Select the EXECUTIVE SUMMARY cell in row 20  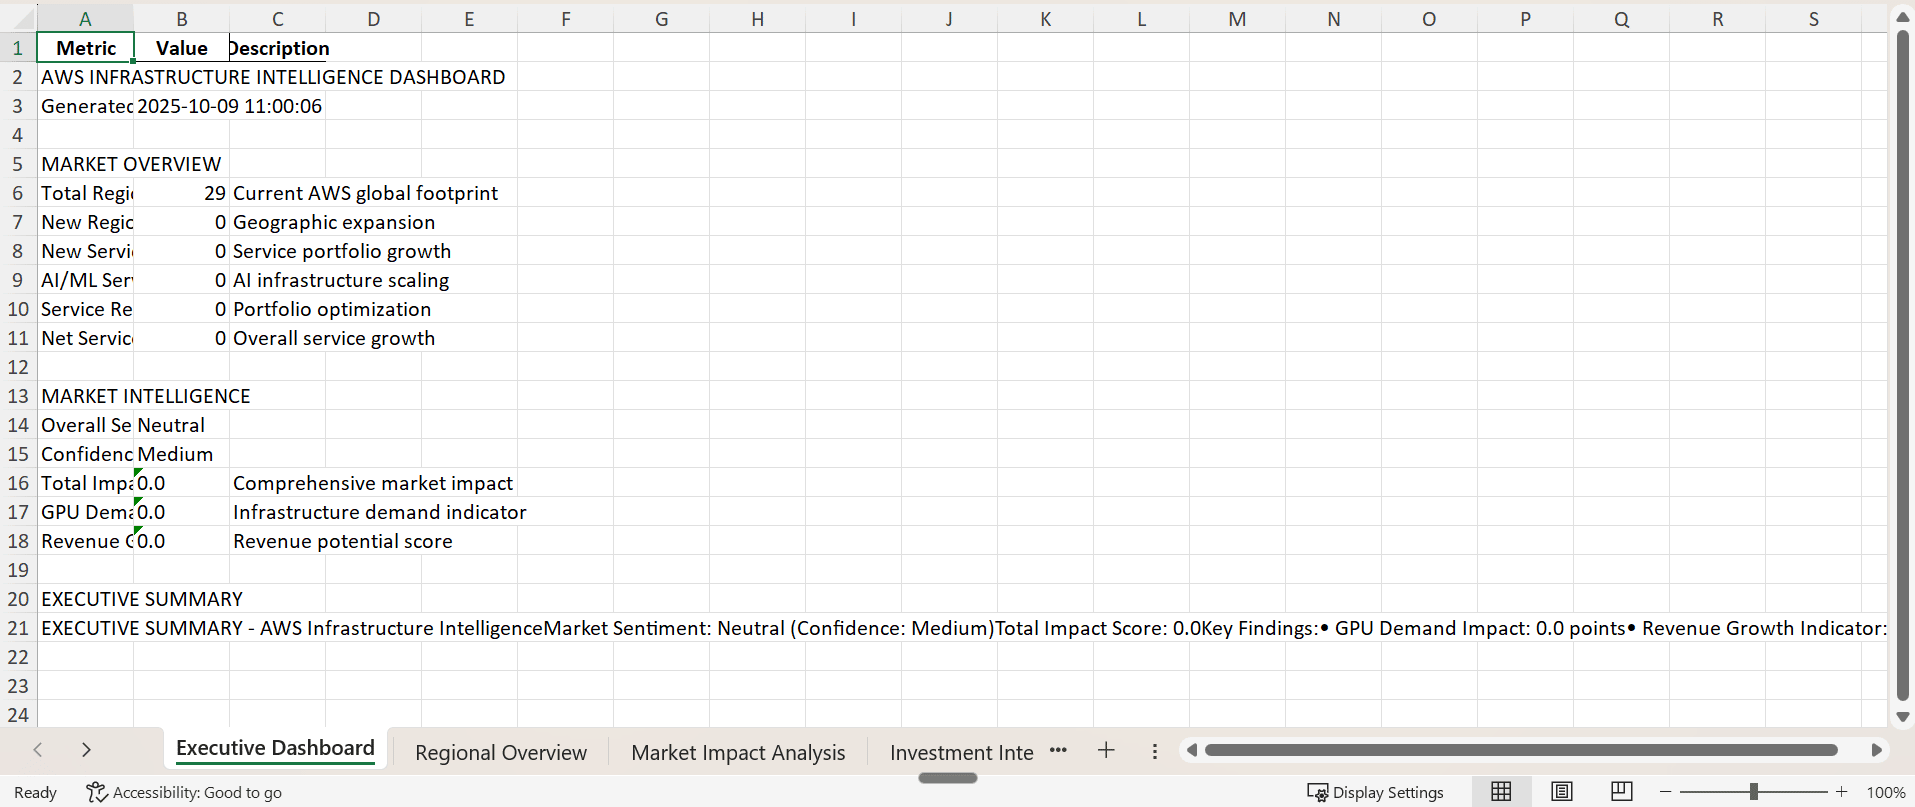(x=142, y=599)
